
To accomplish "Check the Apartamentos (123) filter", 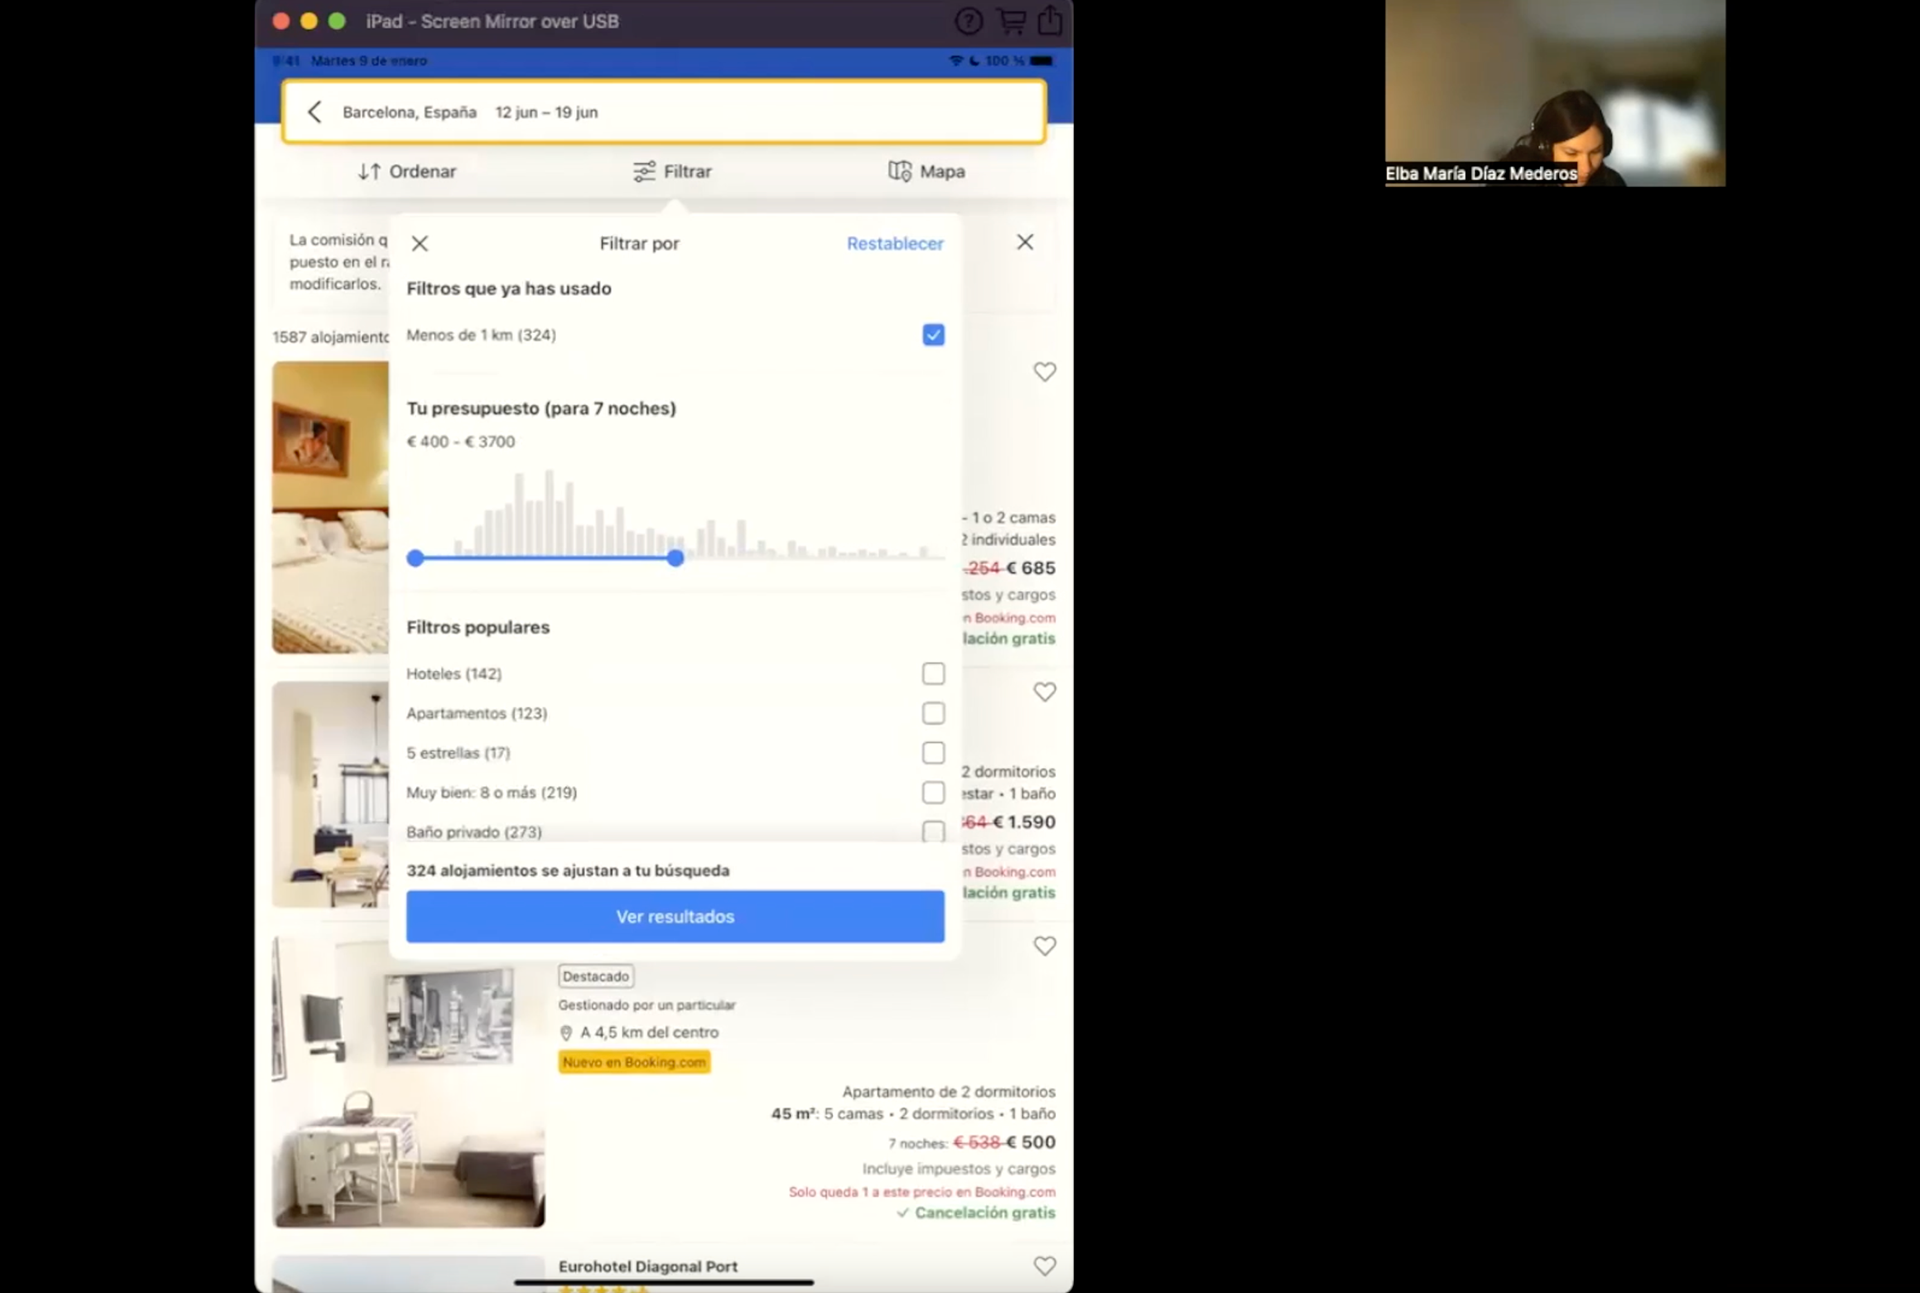I will (x=933, y=714).
